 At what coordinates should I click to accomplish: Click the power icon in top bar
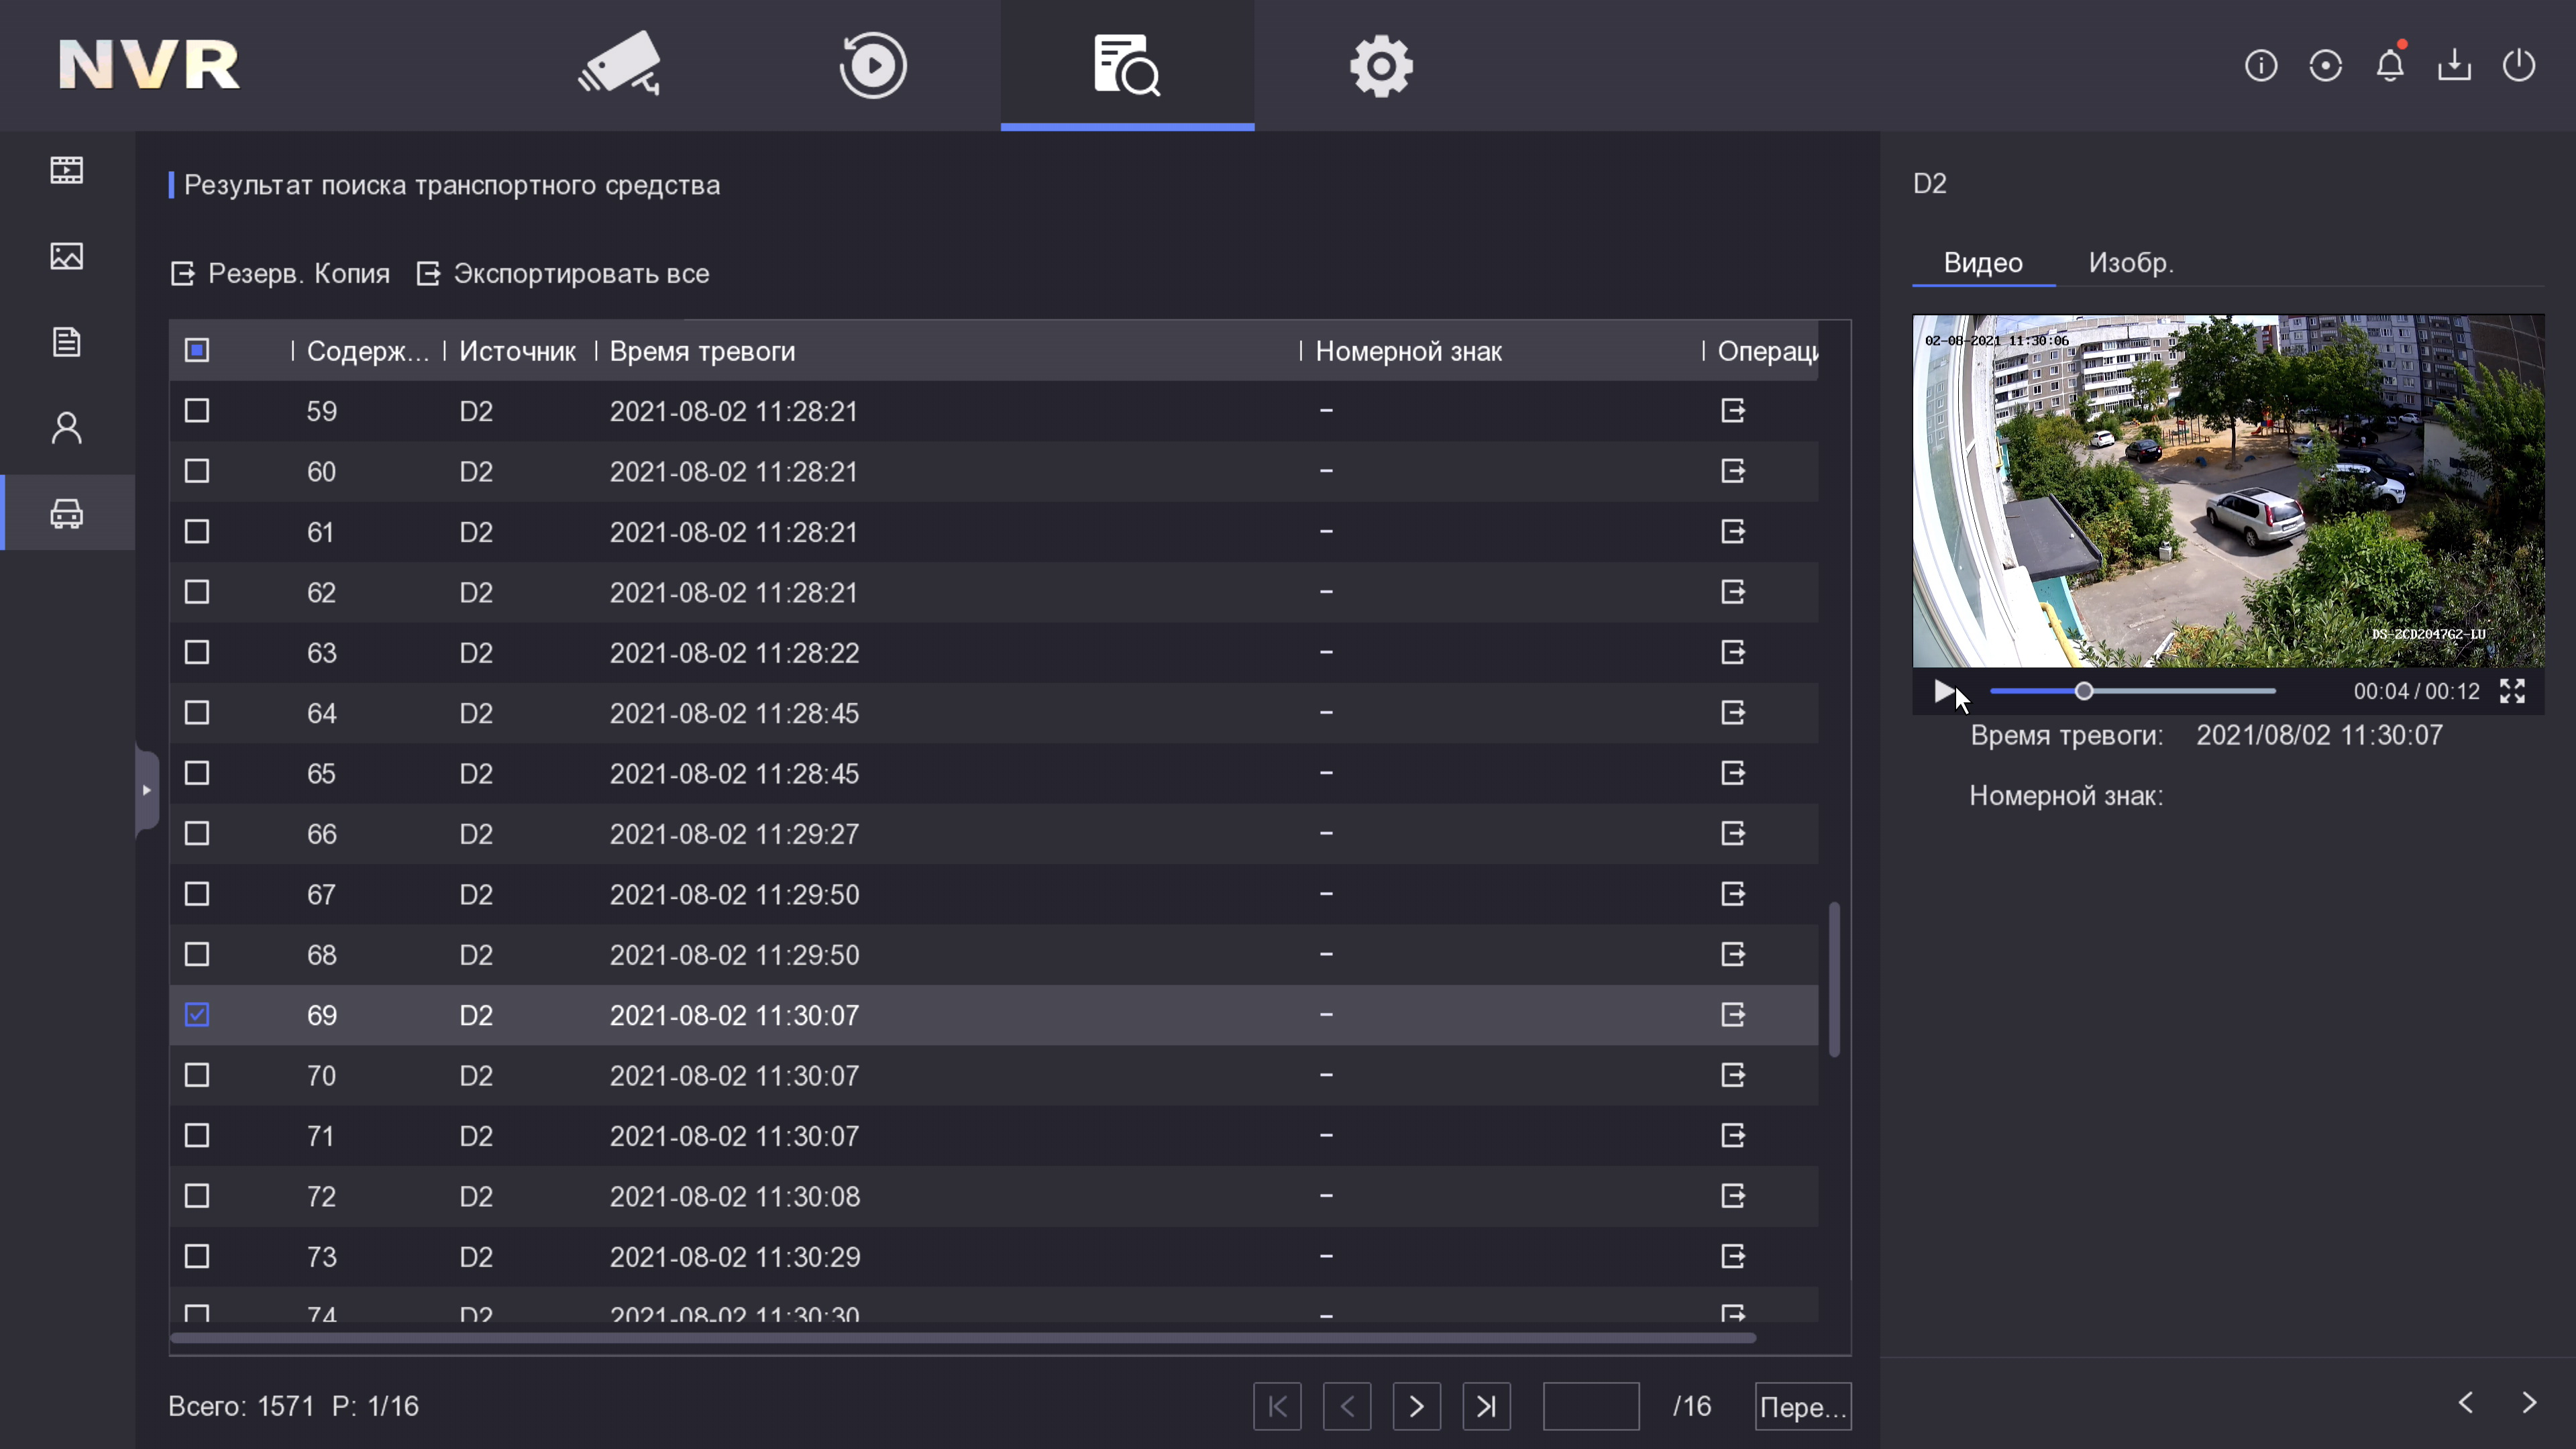click(2519, 66)
